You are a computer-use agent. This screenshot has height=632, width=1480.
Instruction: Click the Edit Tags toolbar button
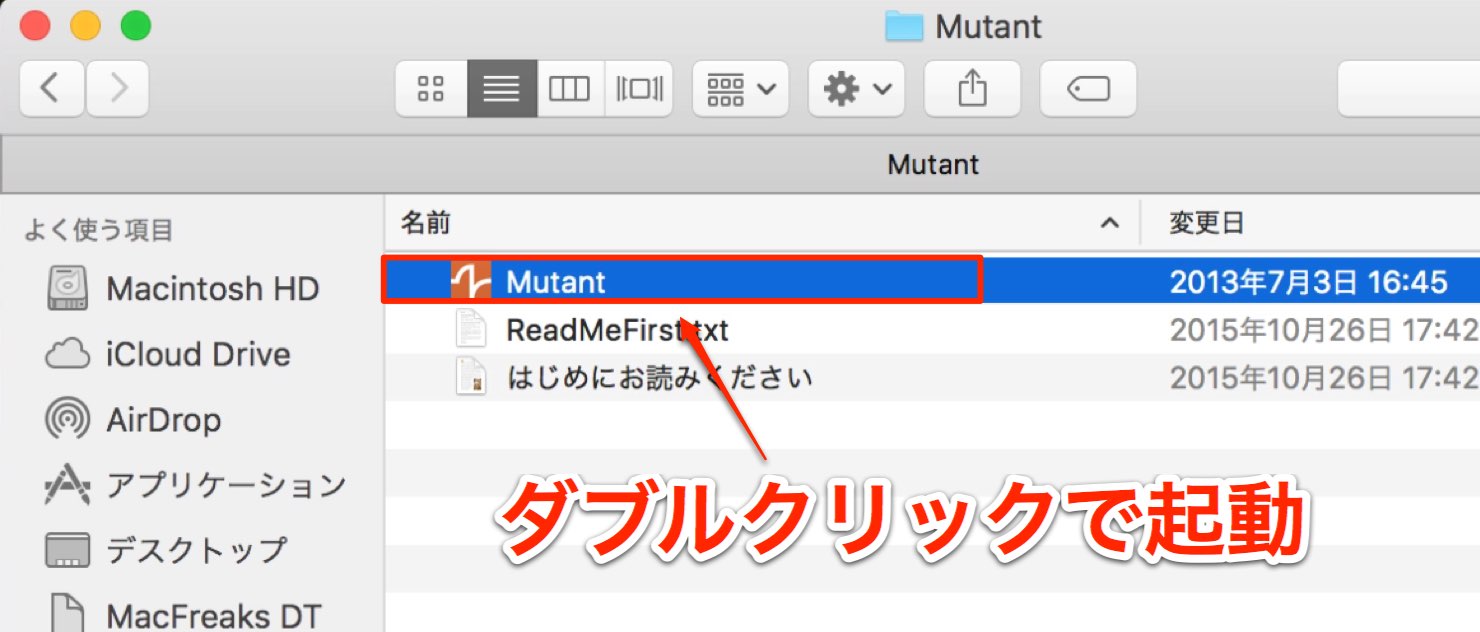1088,89
